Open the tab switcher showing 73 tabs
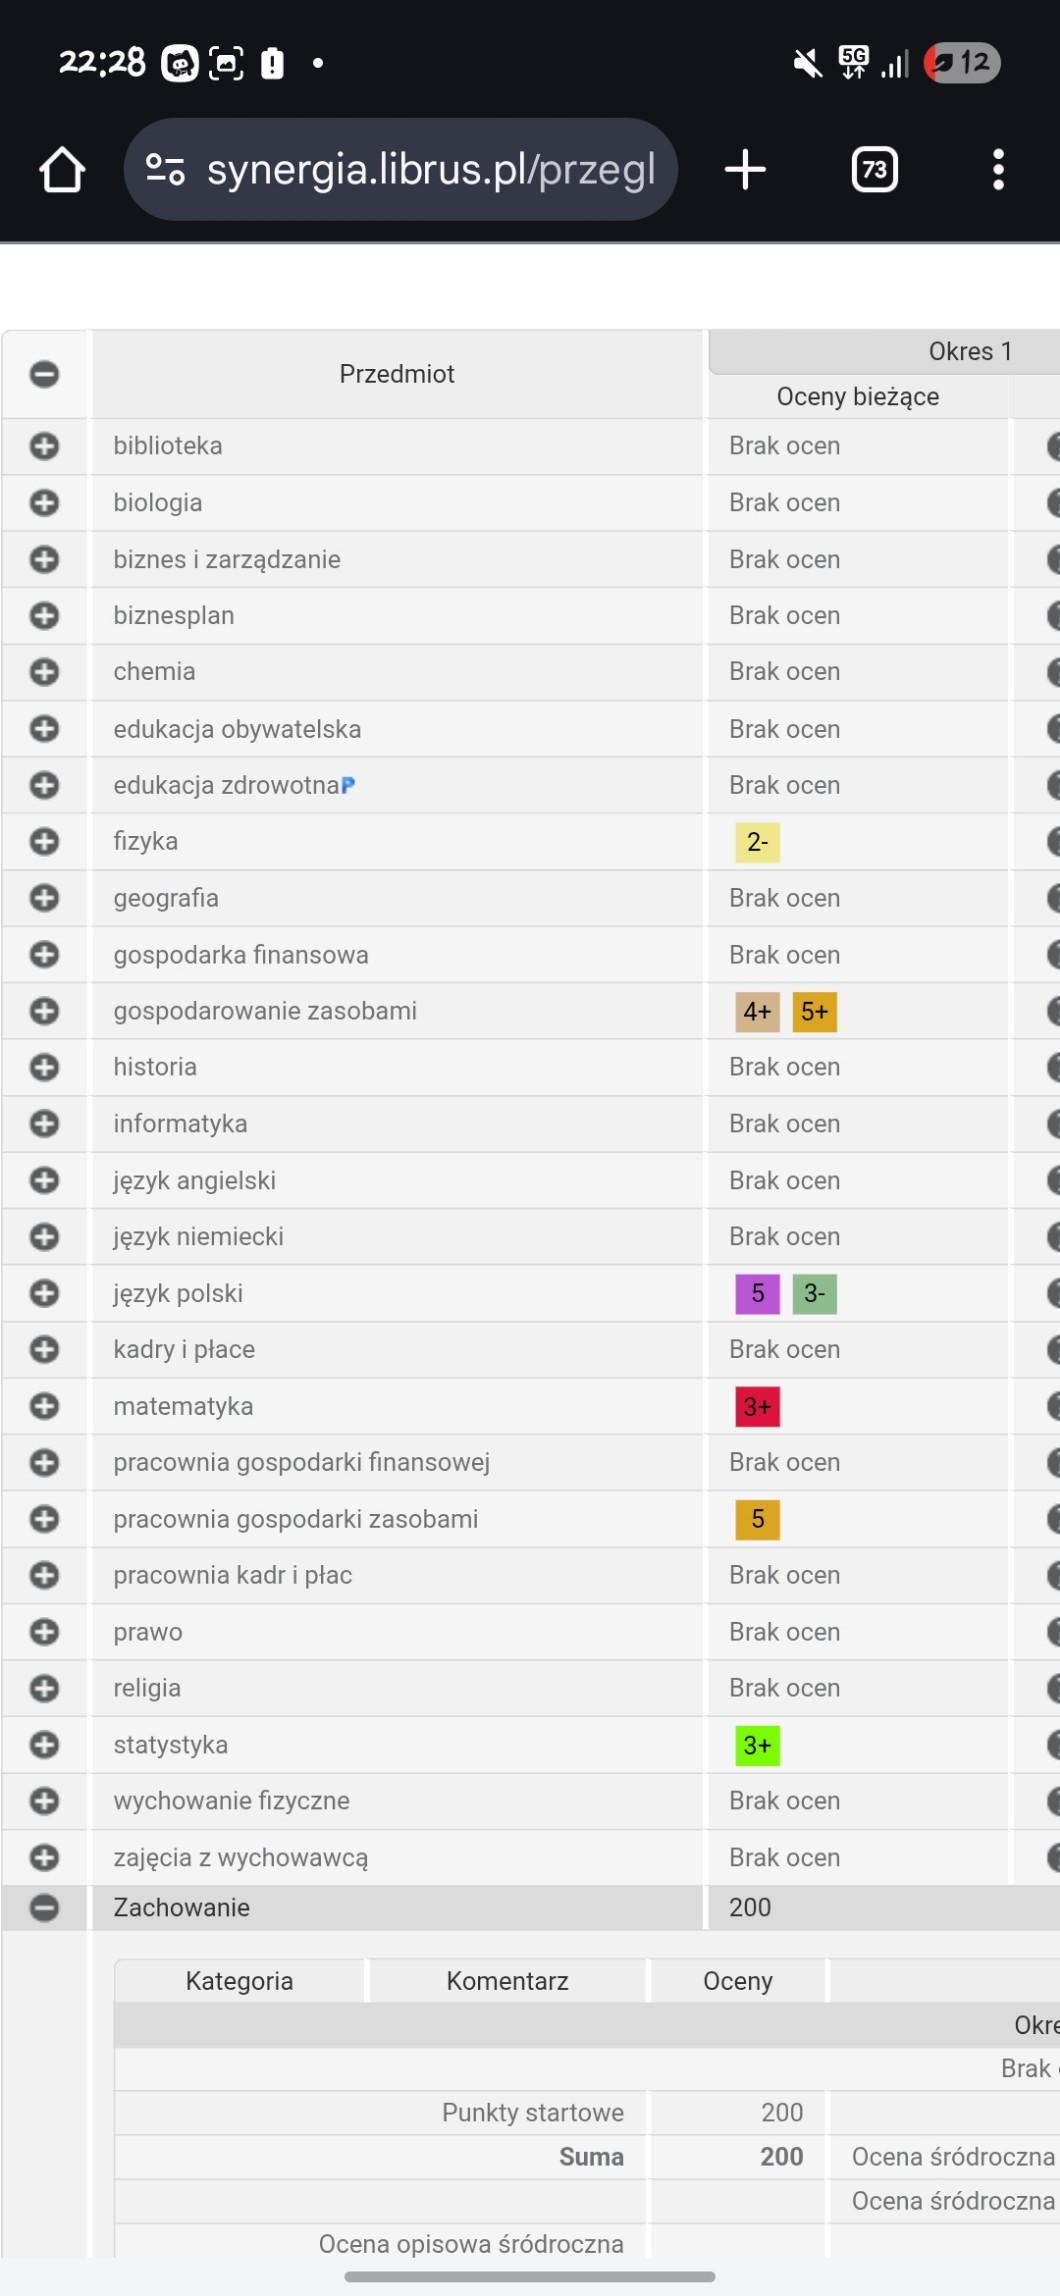This screenshot has height=2296, width=1060. coord(874,170)
